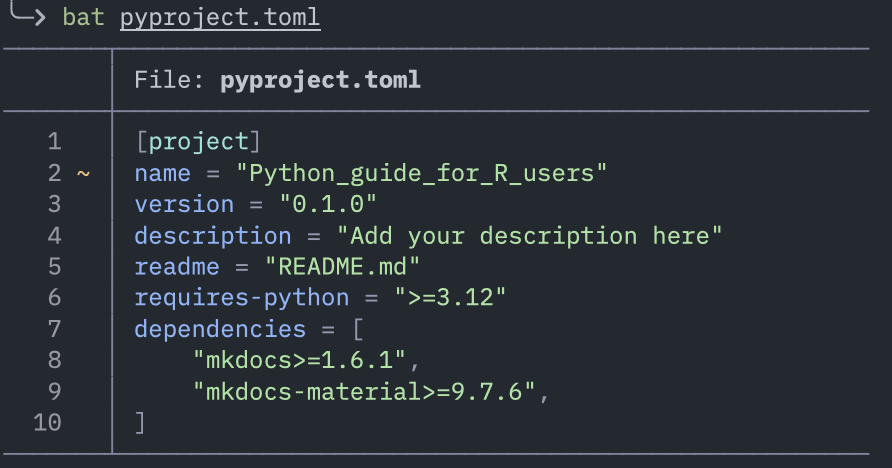Click the description key

pos(213,236)
